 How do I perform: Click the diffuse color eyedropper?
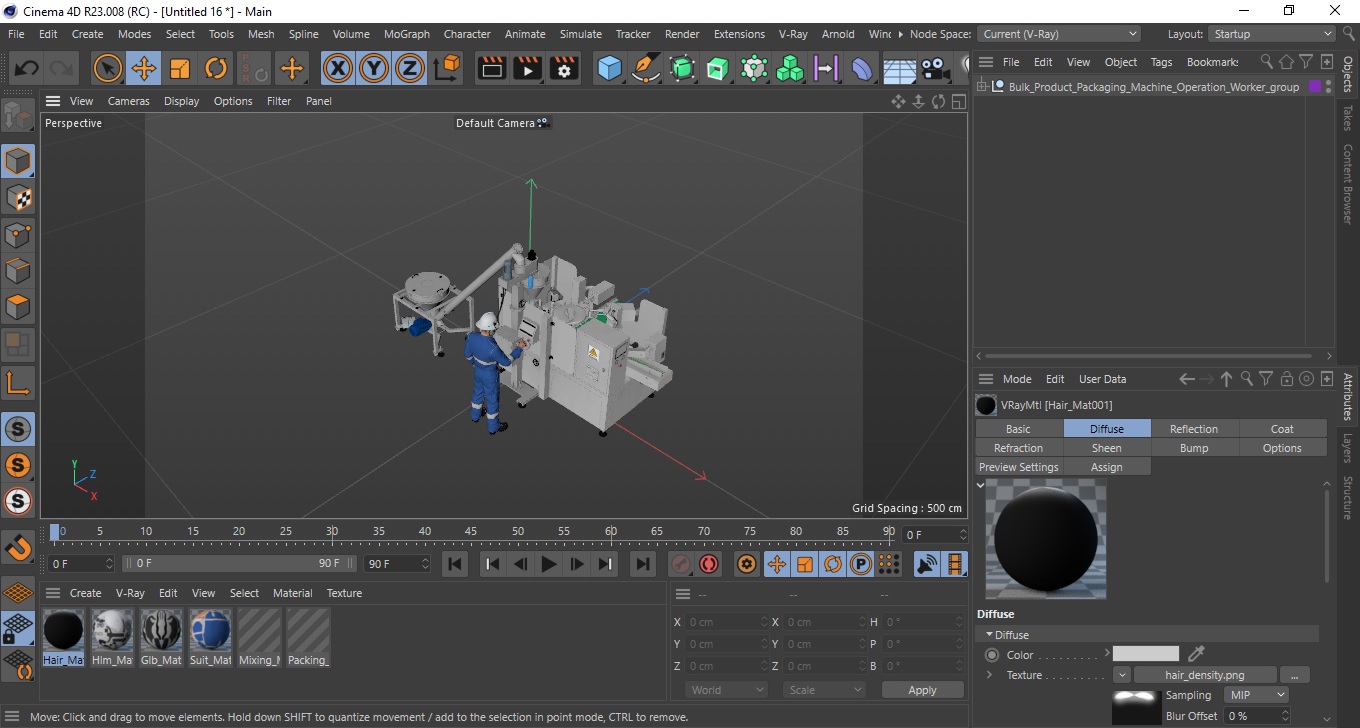pos(1196,654)
